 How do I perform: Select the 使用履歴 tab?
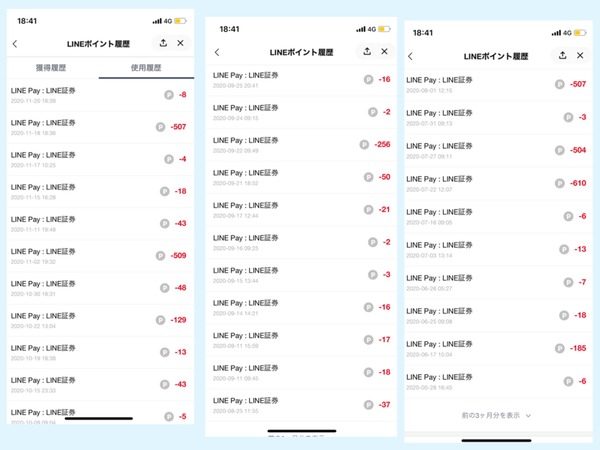coord(146,68)
